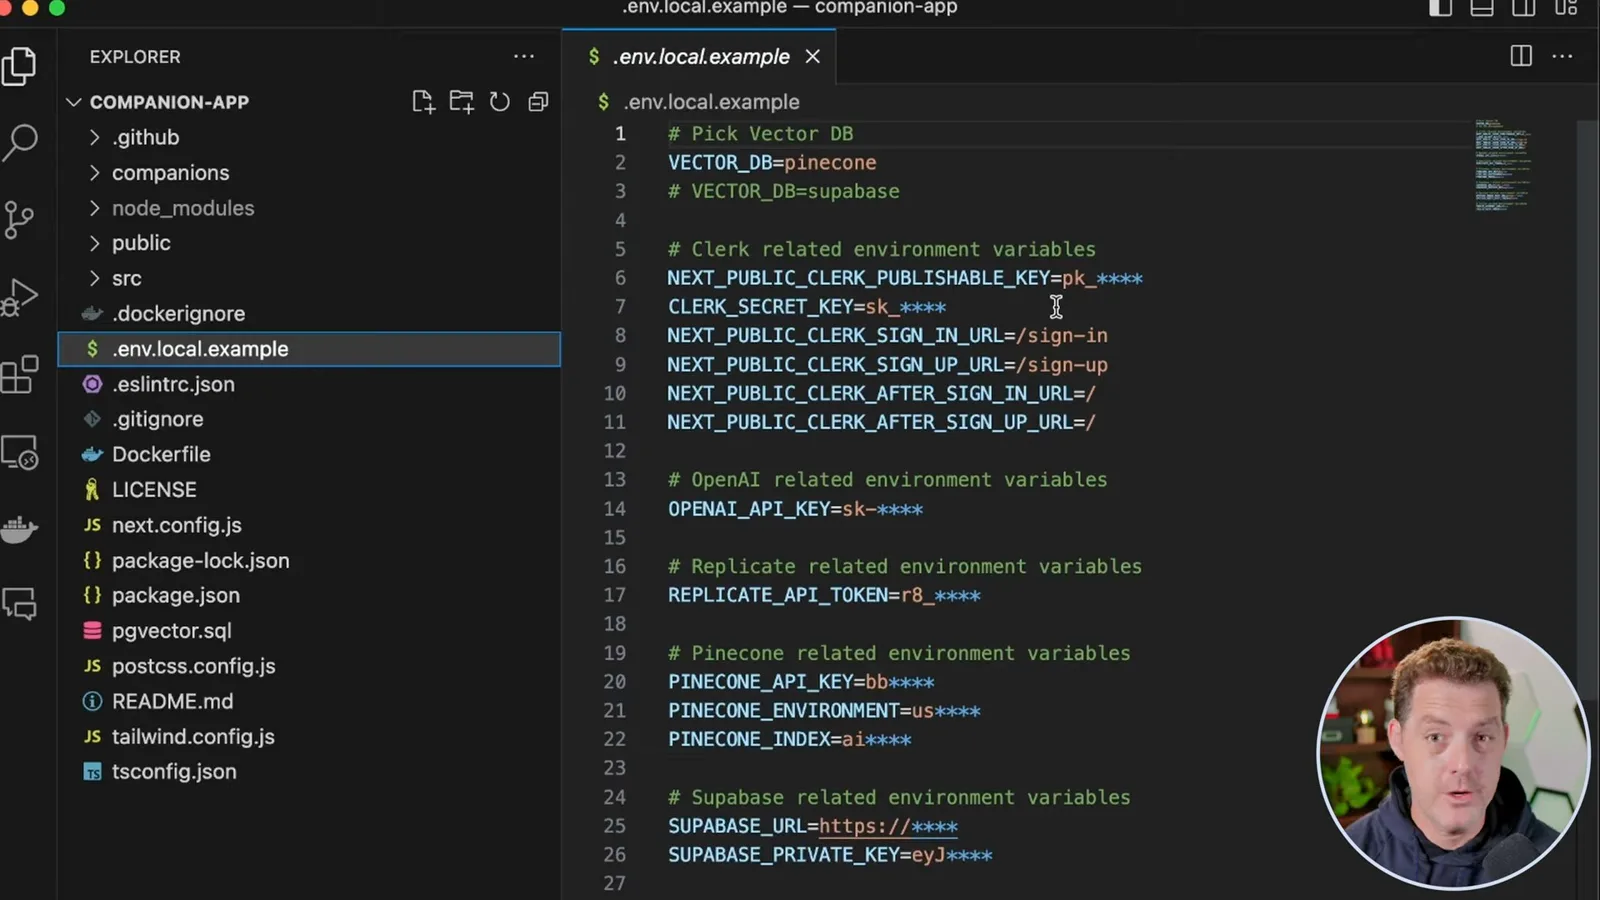The image size is (1600, 900).
Task: Open the Explorer view in activity bar
Action: 20,67
